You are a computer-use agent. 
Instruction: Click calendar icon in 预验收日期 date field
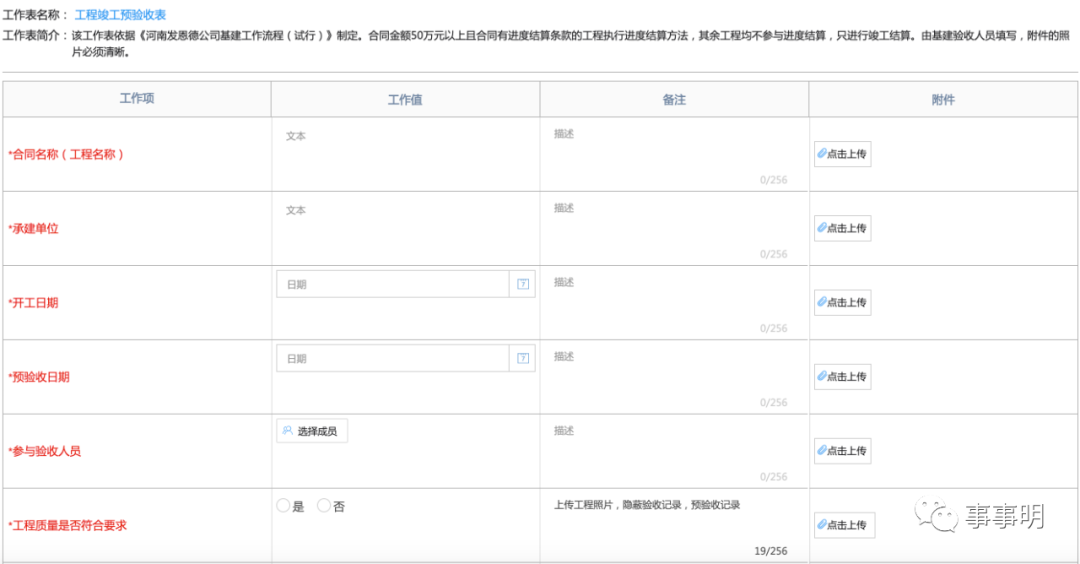pyautogui.click(x=522, y=358)
